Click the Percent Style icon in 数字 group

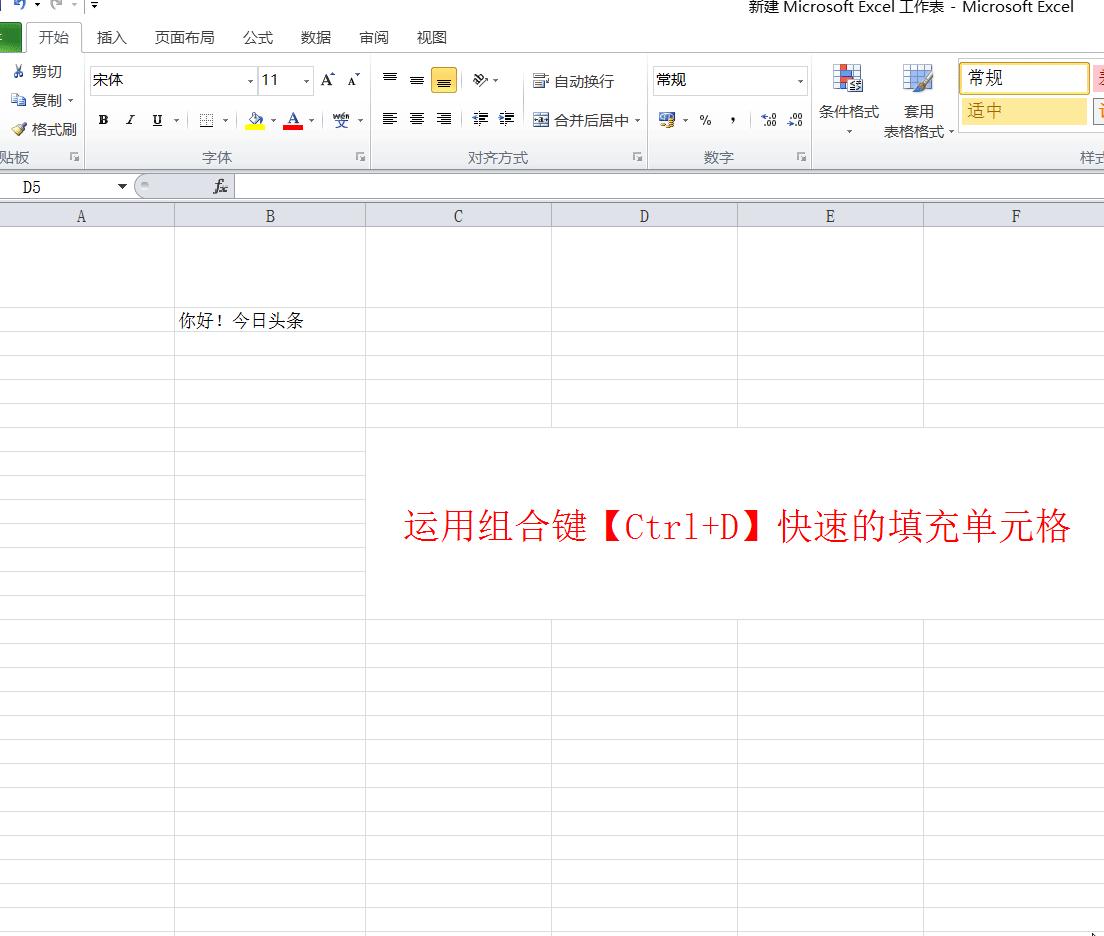(x=706, y=120)
